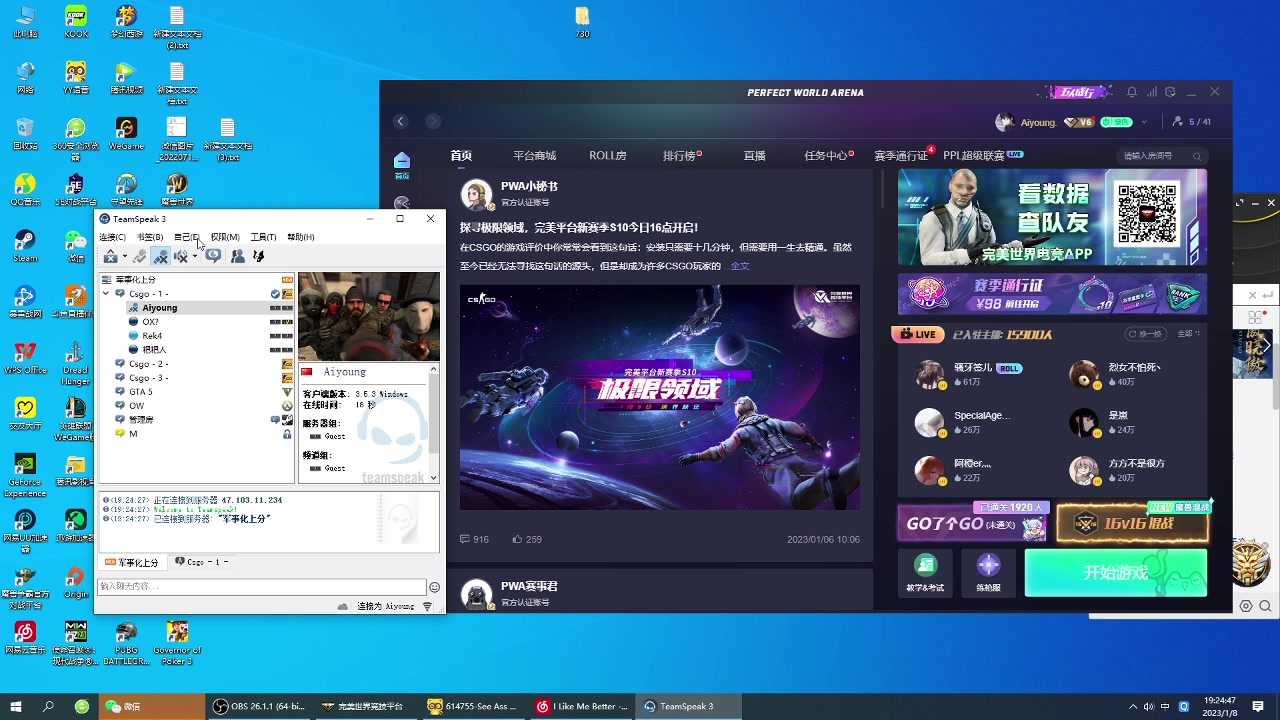
Task: Select the OW channel
Action: tap(136, 406)
